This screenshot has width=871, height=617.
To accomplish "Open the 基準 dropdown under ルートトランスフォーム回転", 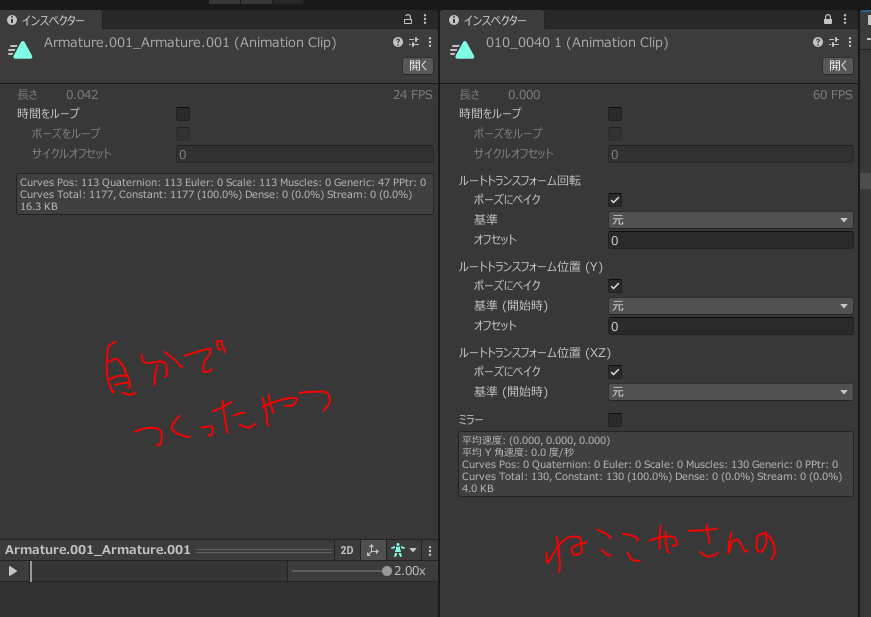I will pos(730,220).
